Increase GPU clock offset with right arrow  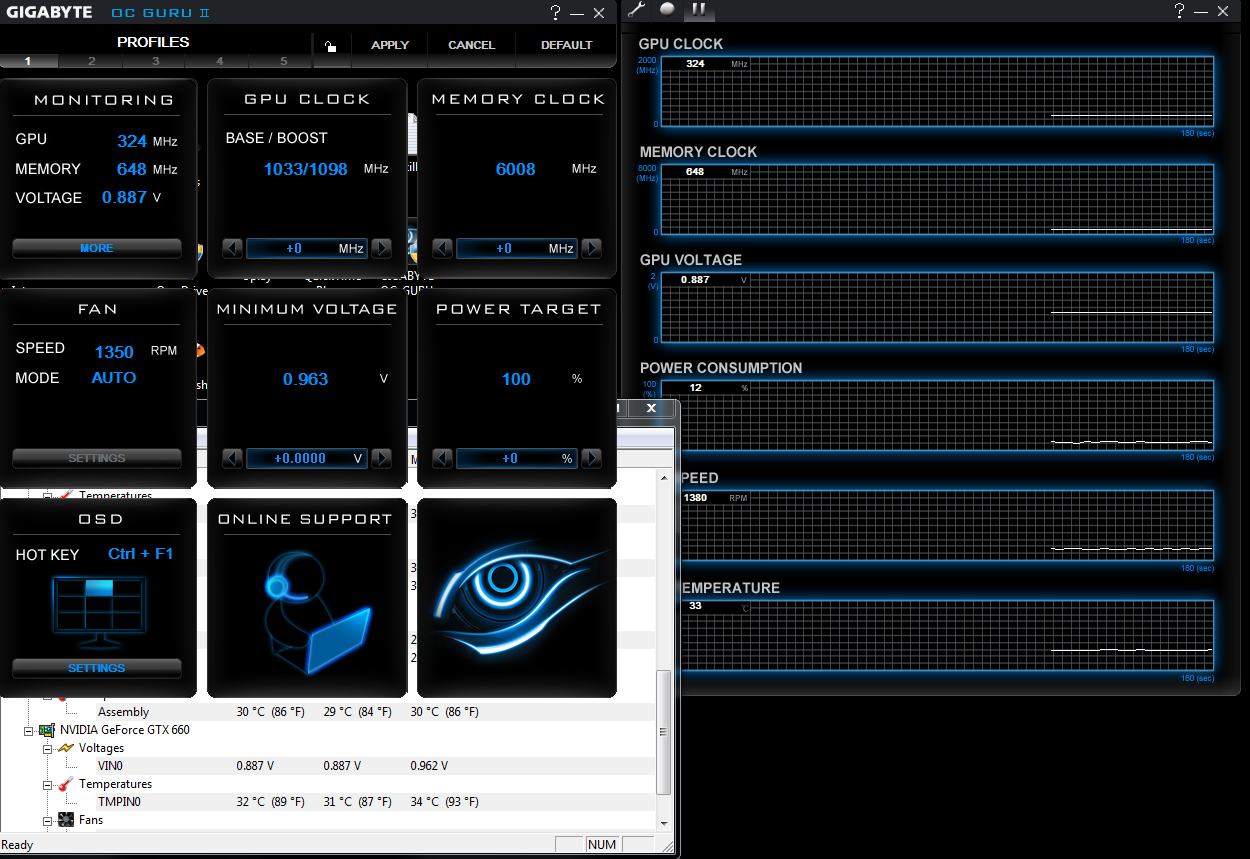[381, 248]
